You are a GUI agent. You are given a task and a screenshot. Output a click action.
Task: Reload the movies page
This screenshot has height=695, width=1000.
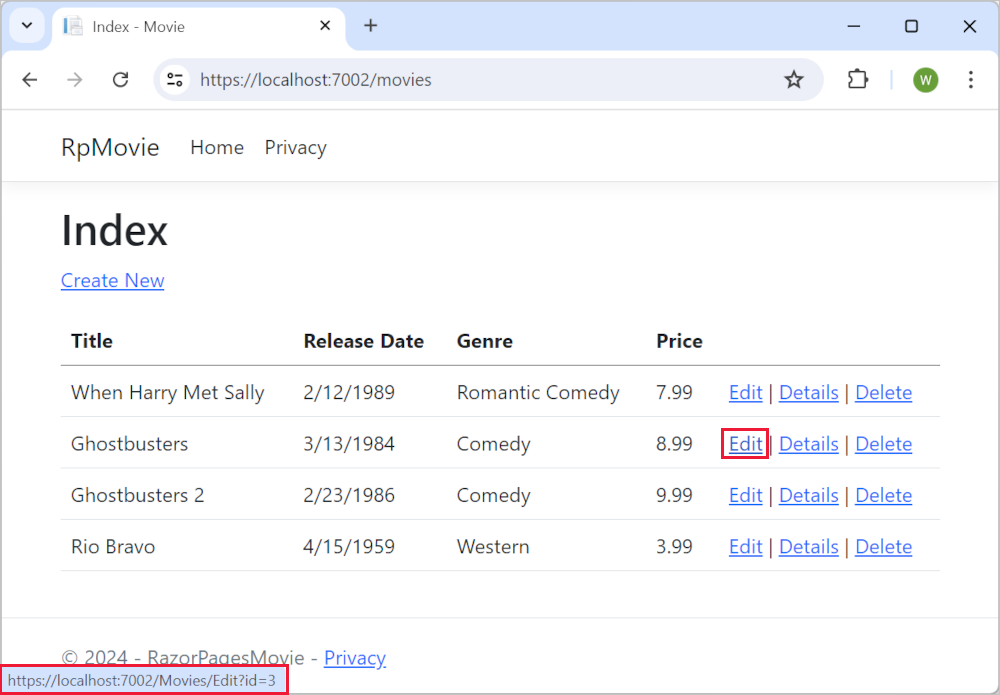click(120, 80)
